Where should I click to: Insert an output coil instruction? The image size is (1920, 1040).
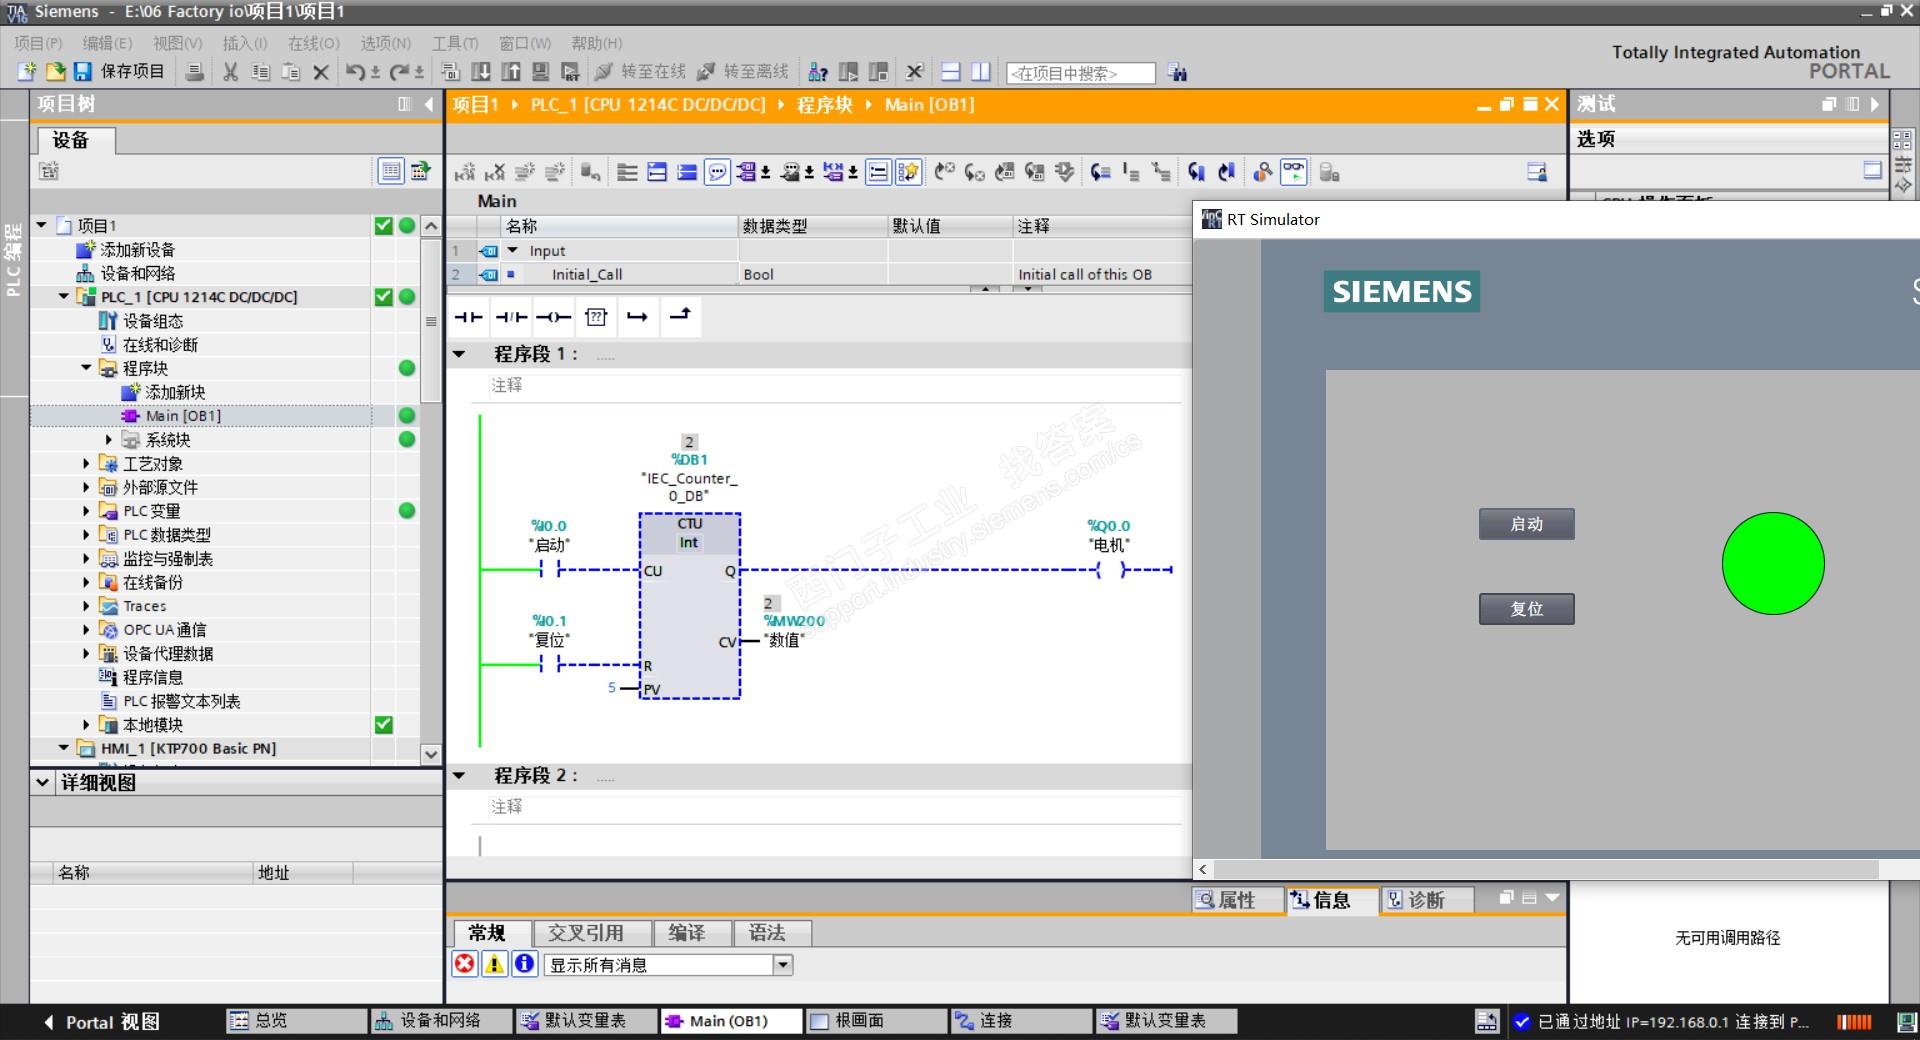click(x=553, y=317)
